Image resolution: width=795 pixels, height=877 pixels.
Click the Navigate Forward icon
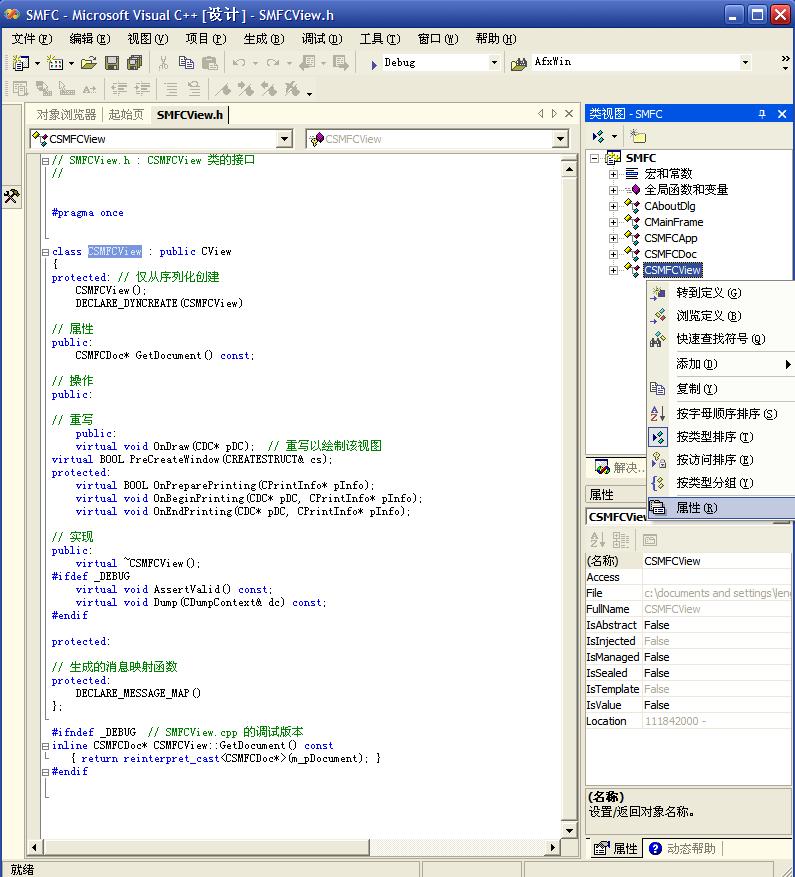click(x=340, y=63)
